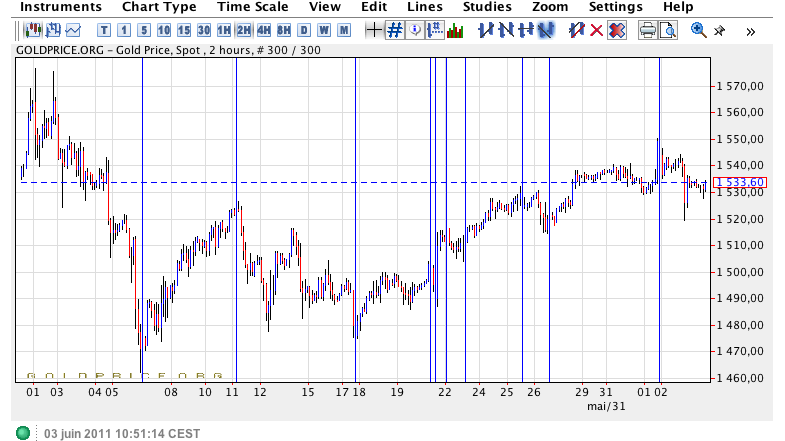Select the line chart type icon
This screenshot has height=441, width=785.
coord(72,30)
